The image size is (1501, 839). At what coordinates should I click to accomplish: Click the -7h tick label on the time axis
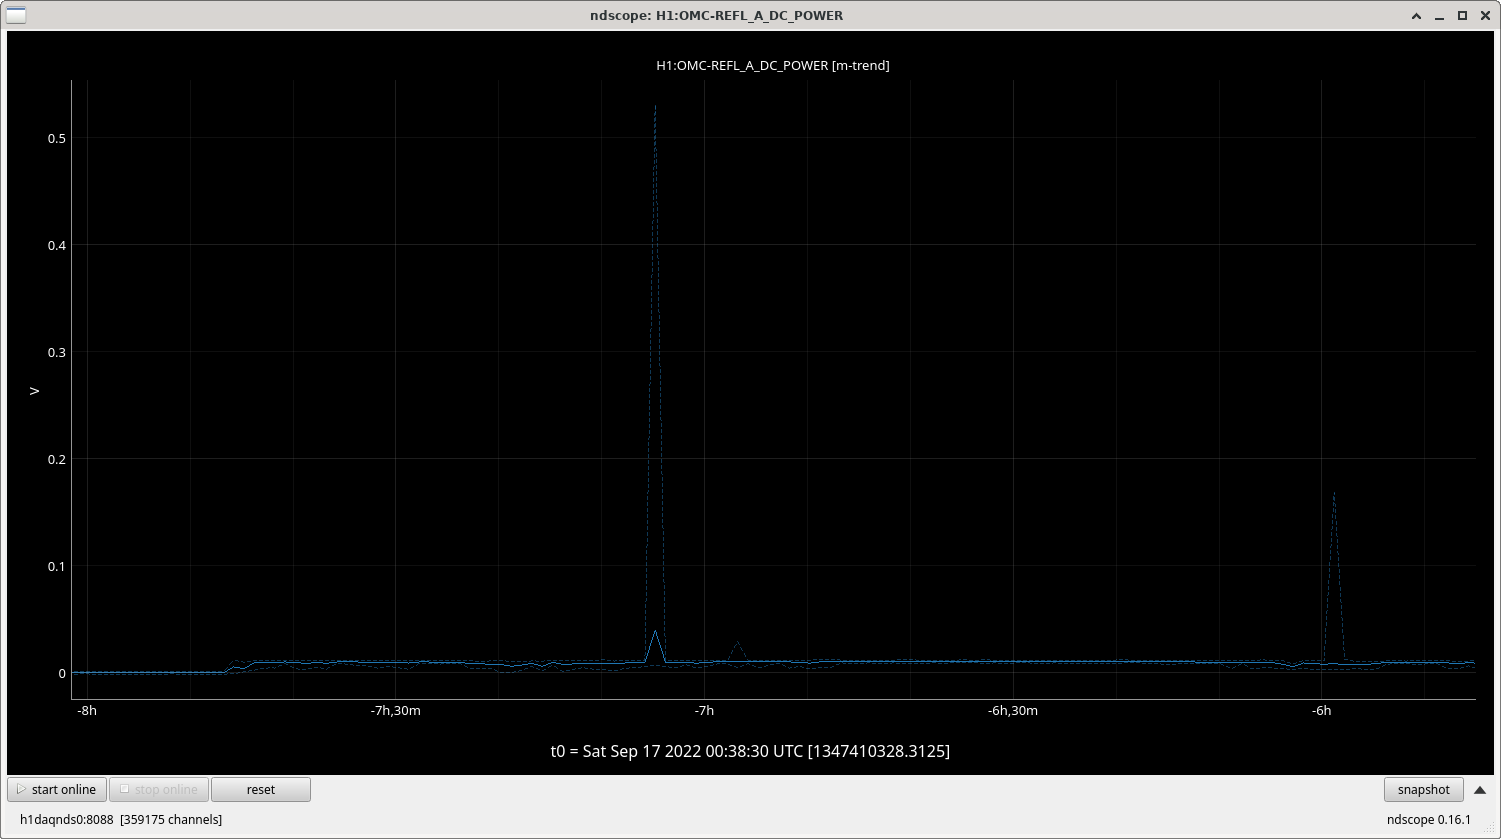[x=704, y=711]
